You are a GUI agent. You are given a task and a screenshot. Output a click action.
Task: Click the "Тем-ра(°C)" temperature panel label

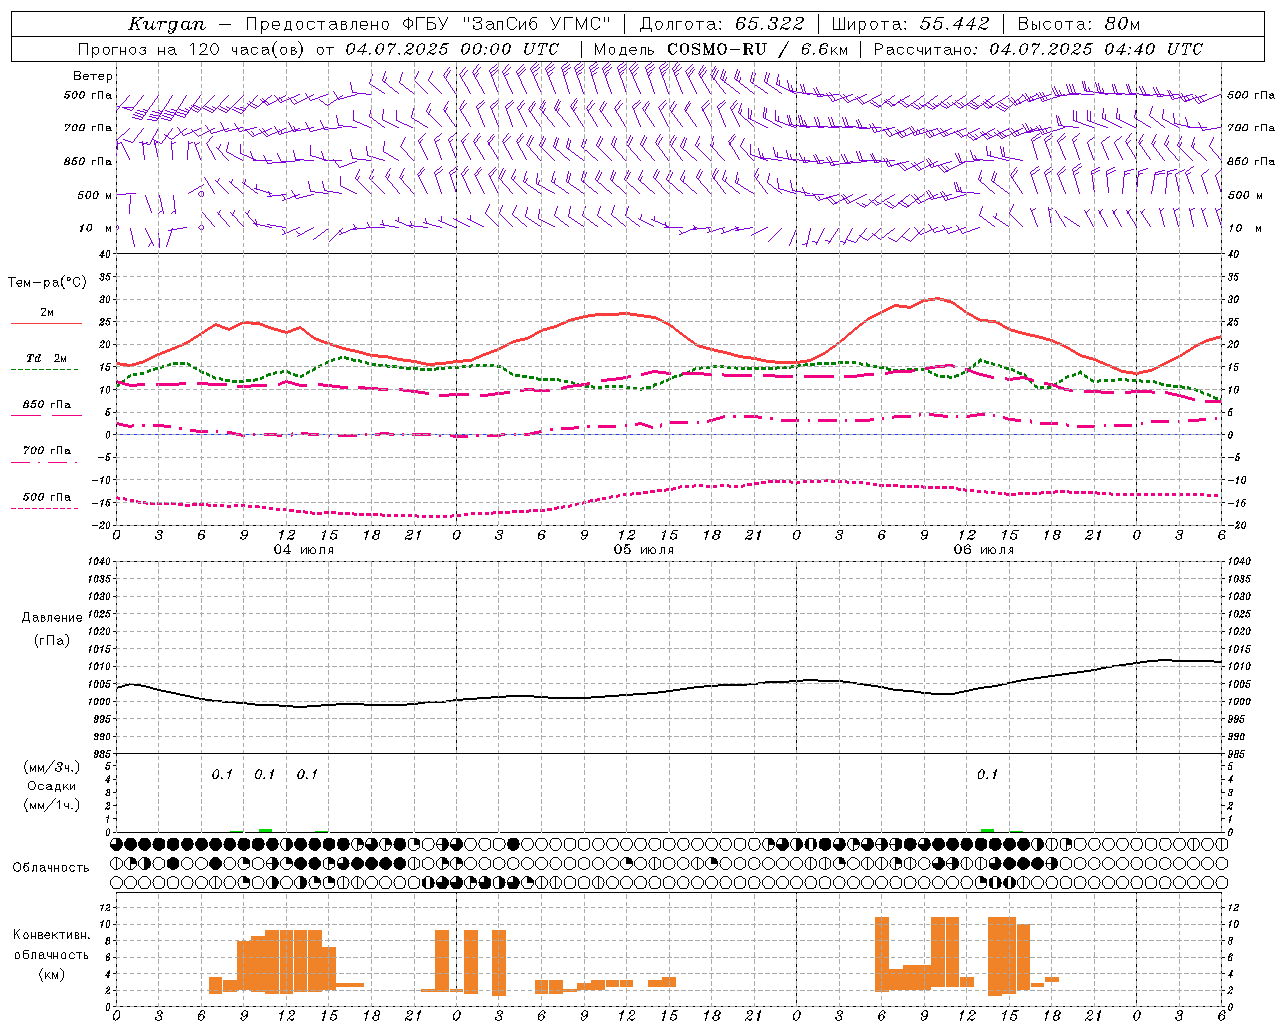click(47, 283)
